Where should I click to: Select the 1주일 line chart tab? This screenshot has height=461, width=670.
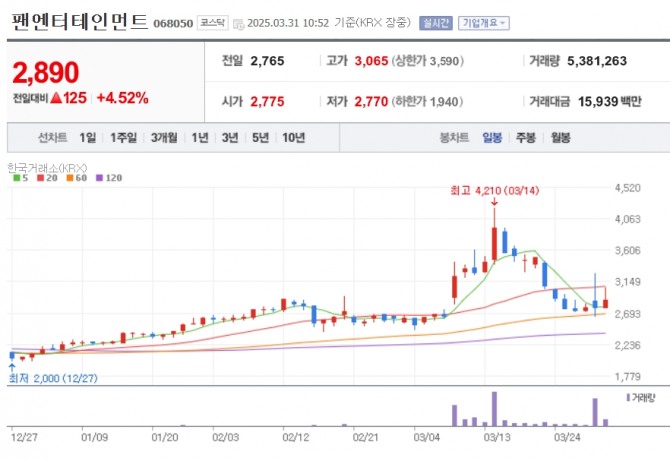coord(123,138)
